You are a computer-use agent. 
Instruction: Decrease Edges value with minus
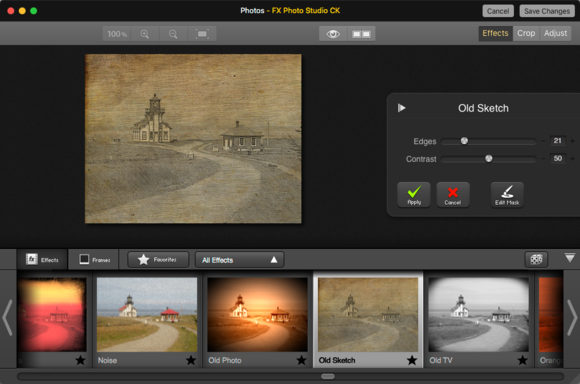[x=543, y=141]
